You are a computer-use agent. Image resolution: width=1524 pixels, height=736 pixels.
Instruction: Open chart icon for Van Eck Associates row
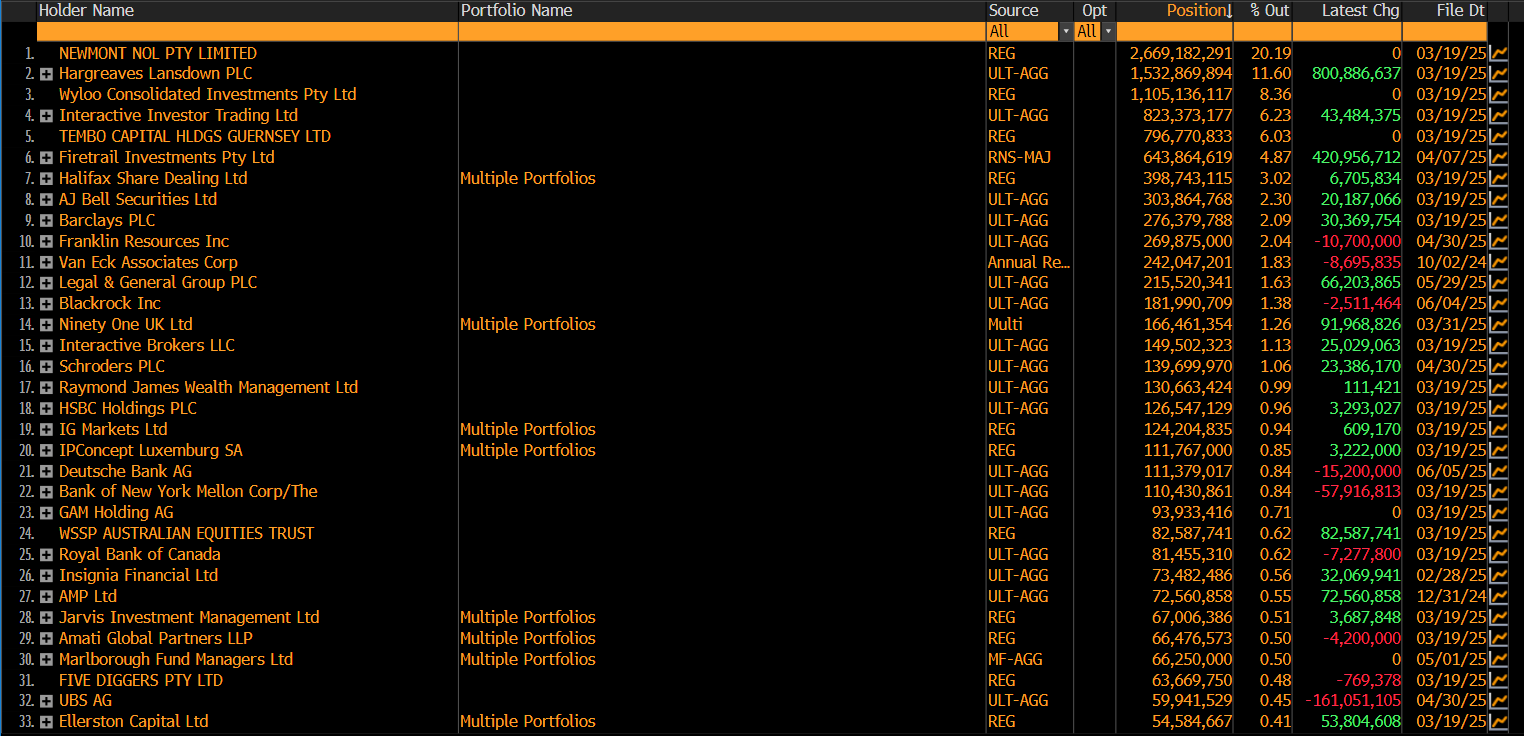[1498, 263]
